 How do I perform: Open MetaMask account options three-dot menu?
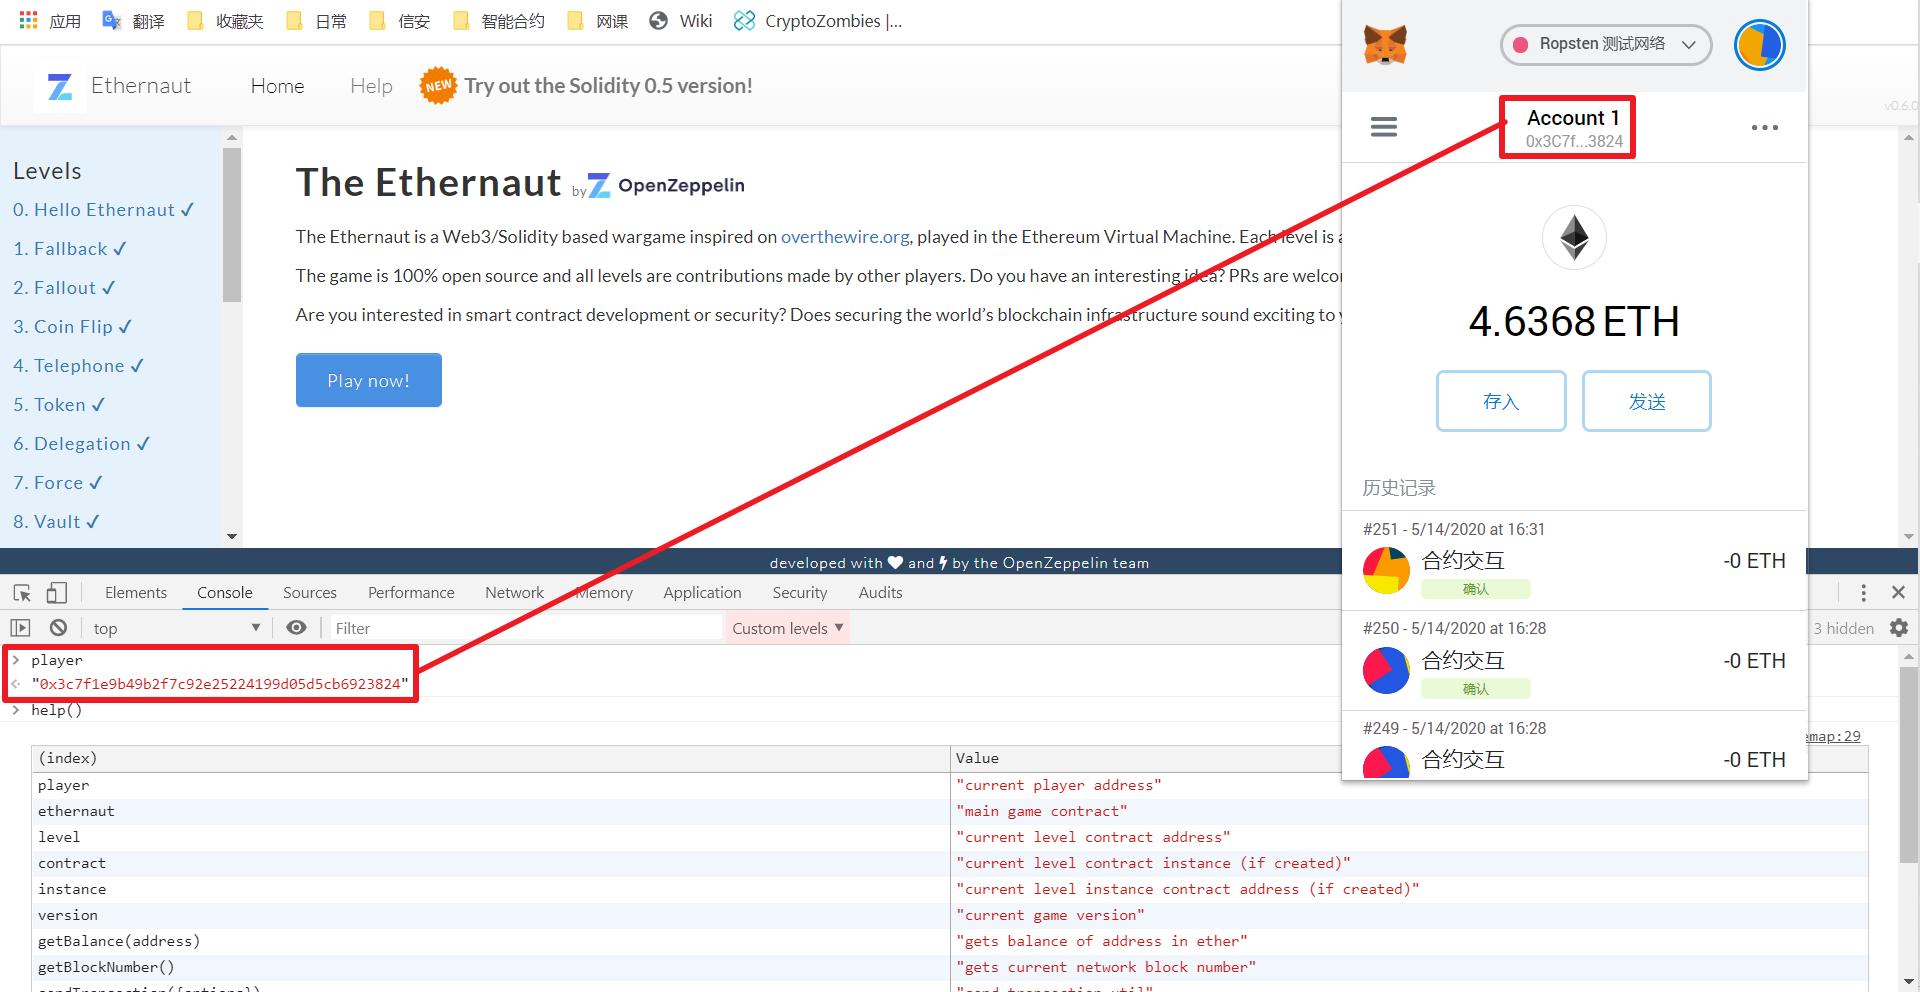[1765, 127]
